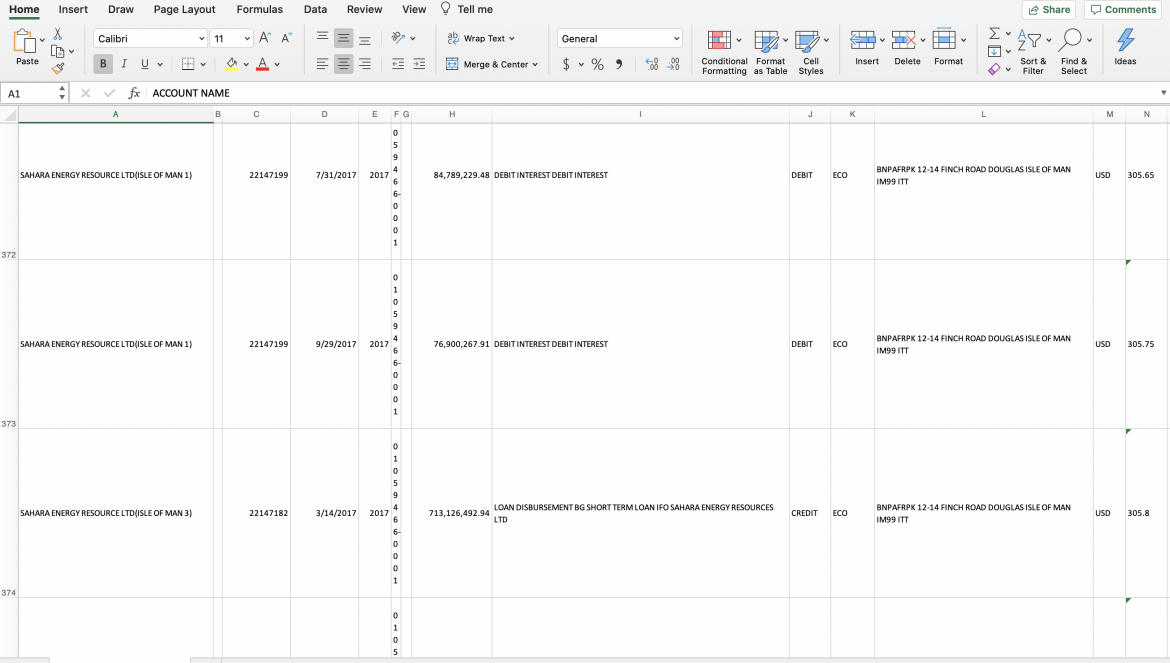Switch to the Formulas tab
Viewport: 1170px width, 663px height.
tap(260, 9)
